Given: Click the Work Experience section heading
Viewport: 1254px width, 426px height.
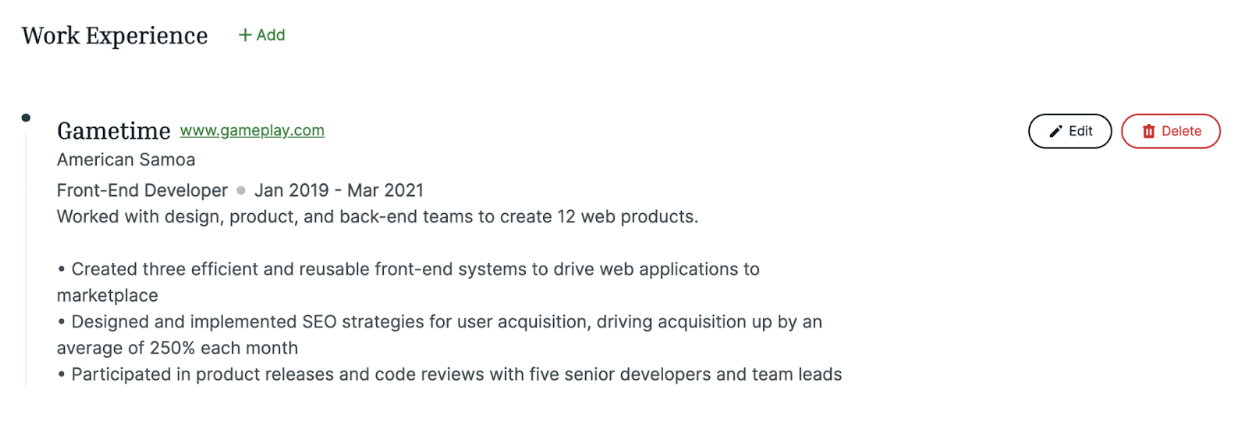Looking at the screenshot, I should (x=115, y=36).
